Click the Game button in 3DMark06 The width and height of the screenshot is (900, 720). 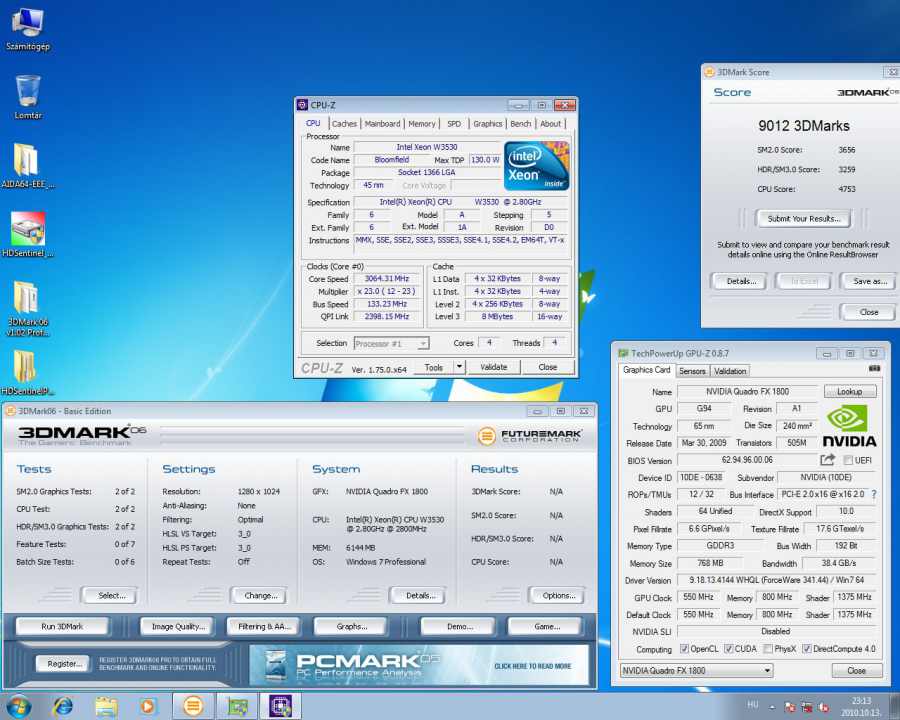point(546,626)
